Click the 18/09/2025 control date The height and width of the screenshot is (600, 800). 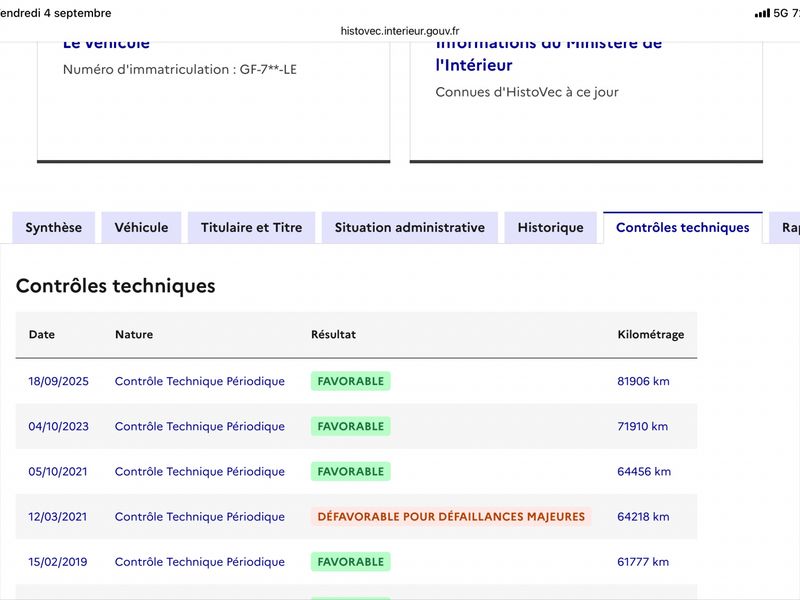59,381
